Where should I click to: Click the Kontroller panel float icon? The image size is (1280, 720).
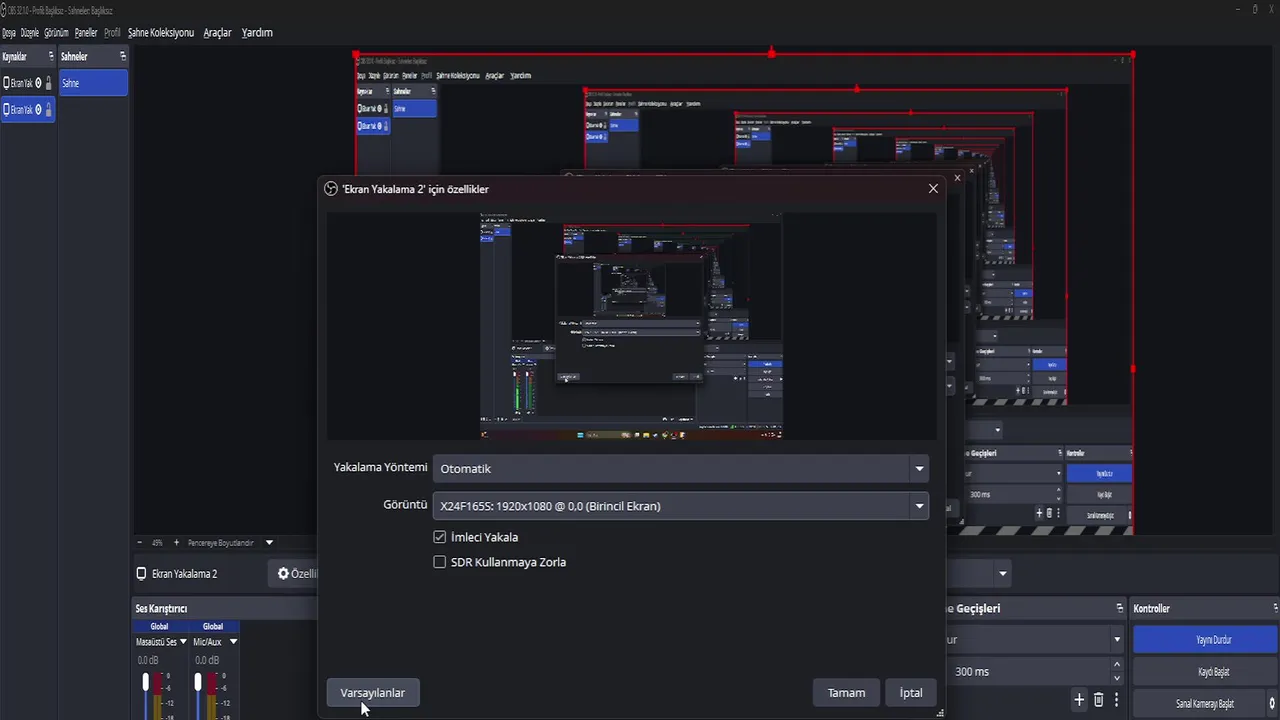(x=1275, y=608)
